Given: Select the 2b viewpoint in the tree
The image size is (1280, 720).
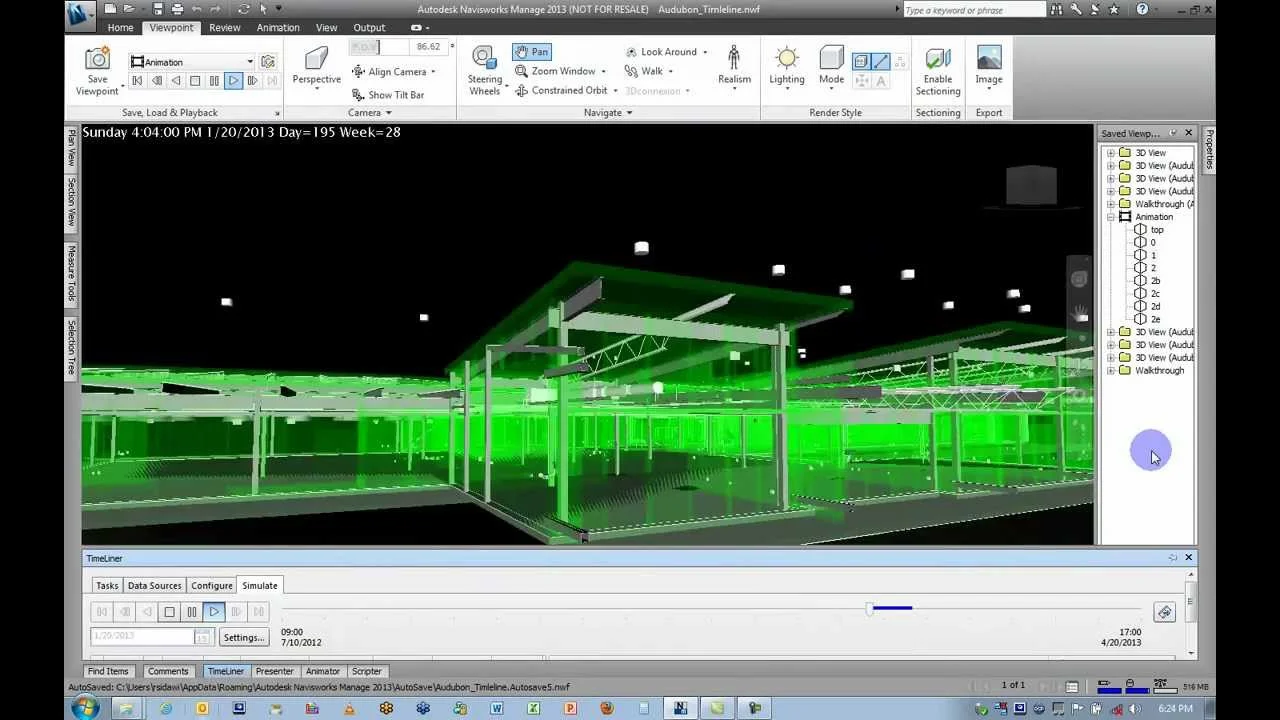Looking at the screenshot, I should [1155, 281].
